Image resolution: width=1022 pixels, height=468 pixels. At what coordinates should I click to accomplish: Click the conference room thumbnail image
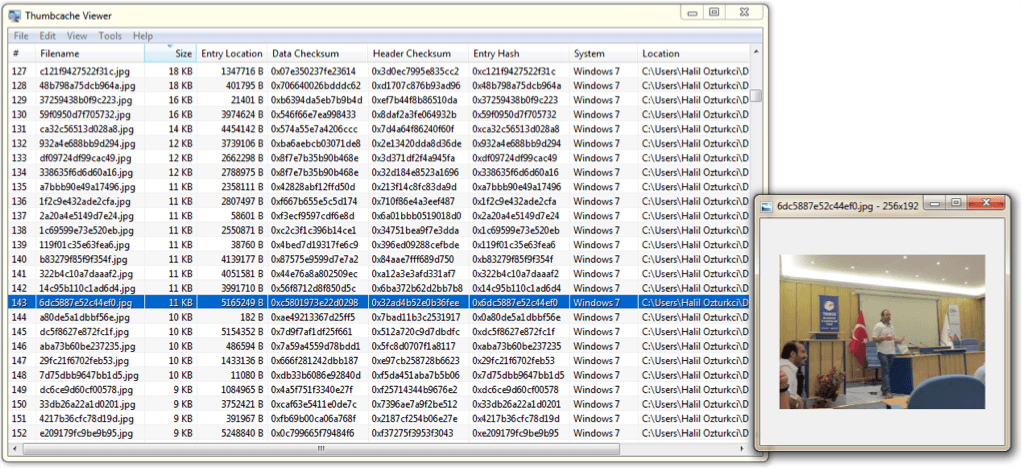pyautogui.click(x=881, y=331)
